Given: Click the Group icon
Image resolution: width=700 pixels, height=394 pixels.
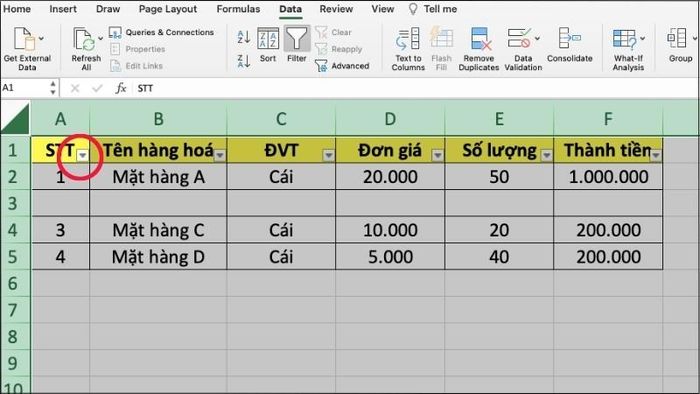Looking at the screenshot, I should click(677, 38).
